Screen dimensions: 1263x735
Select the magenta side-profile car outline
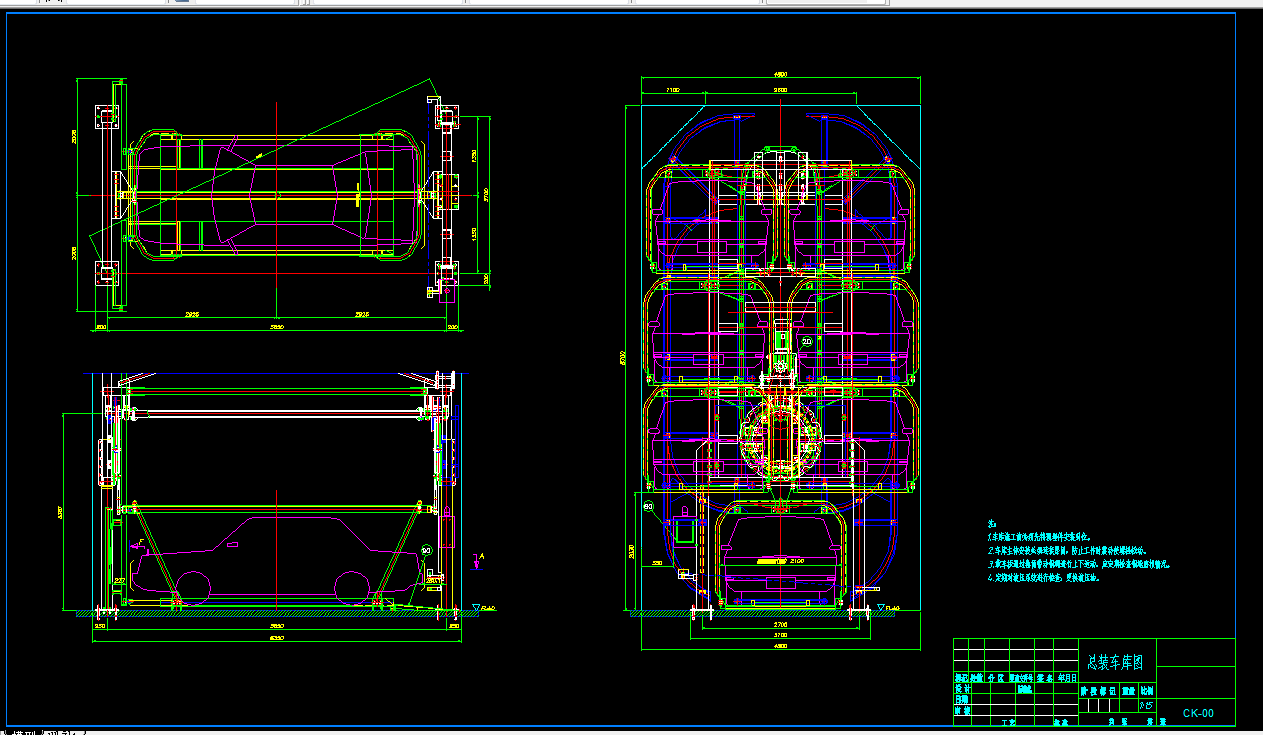click(x=276, y=561)
